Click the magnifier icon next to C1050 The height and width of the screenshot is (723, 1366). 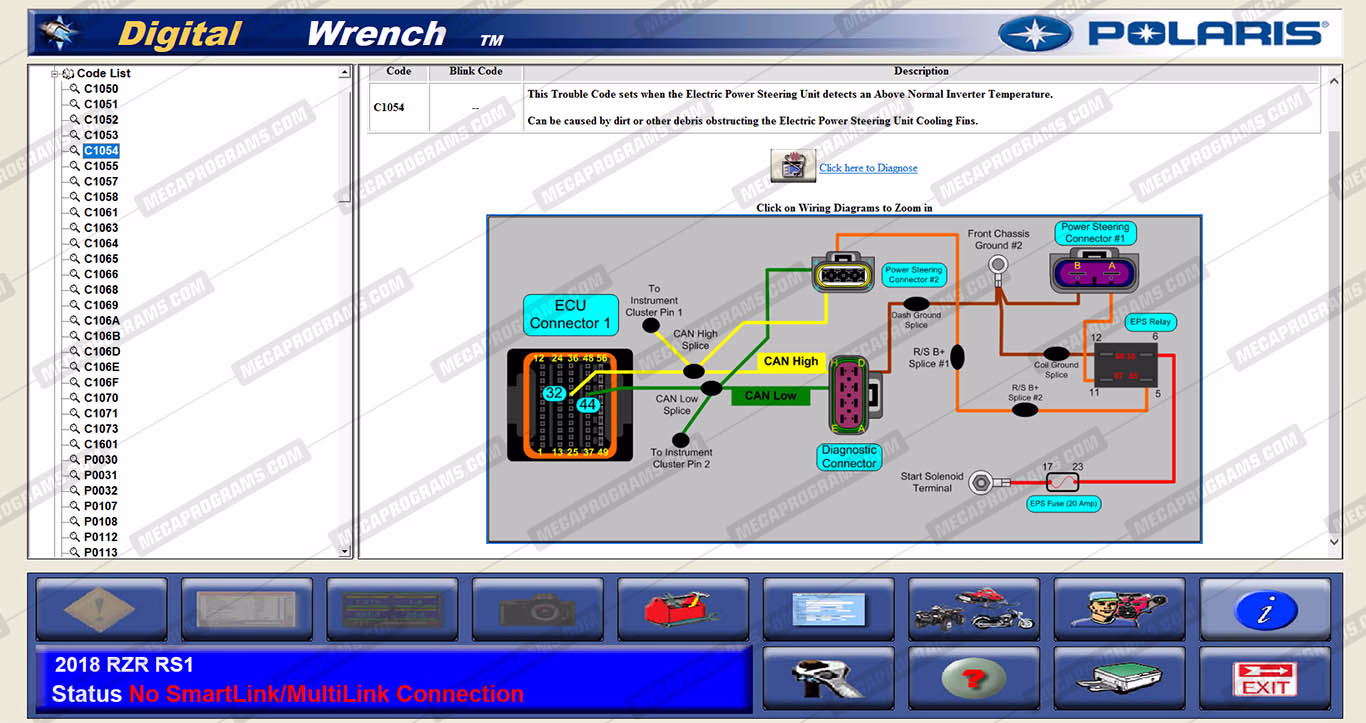[74, 89]
